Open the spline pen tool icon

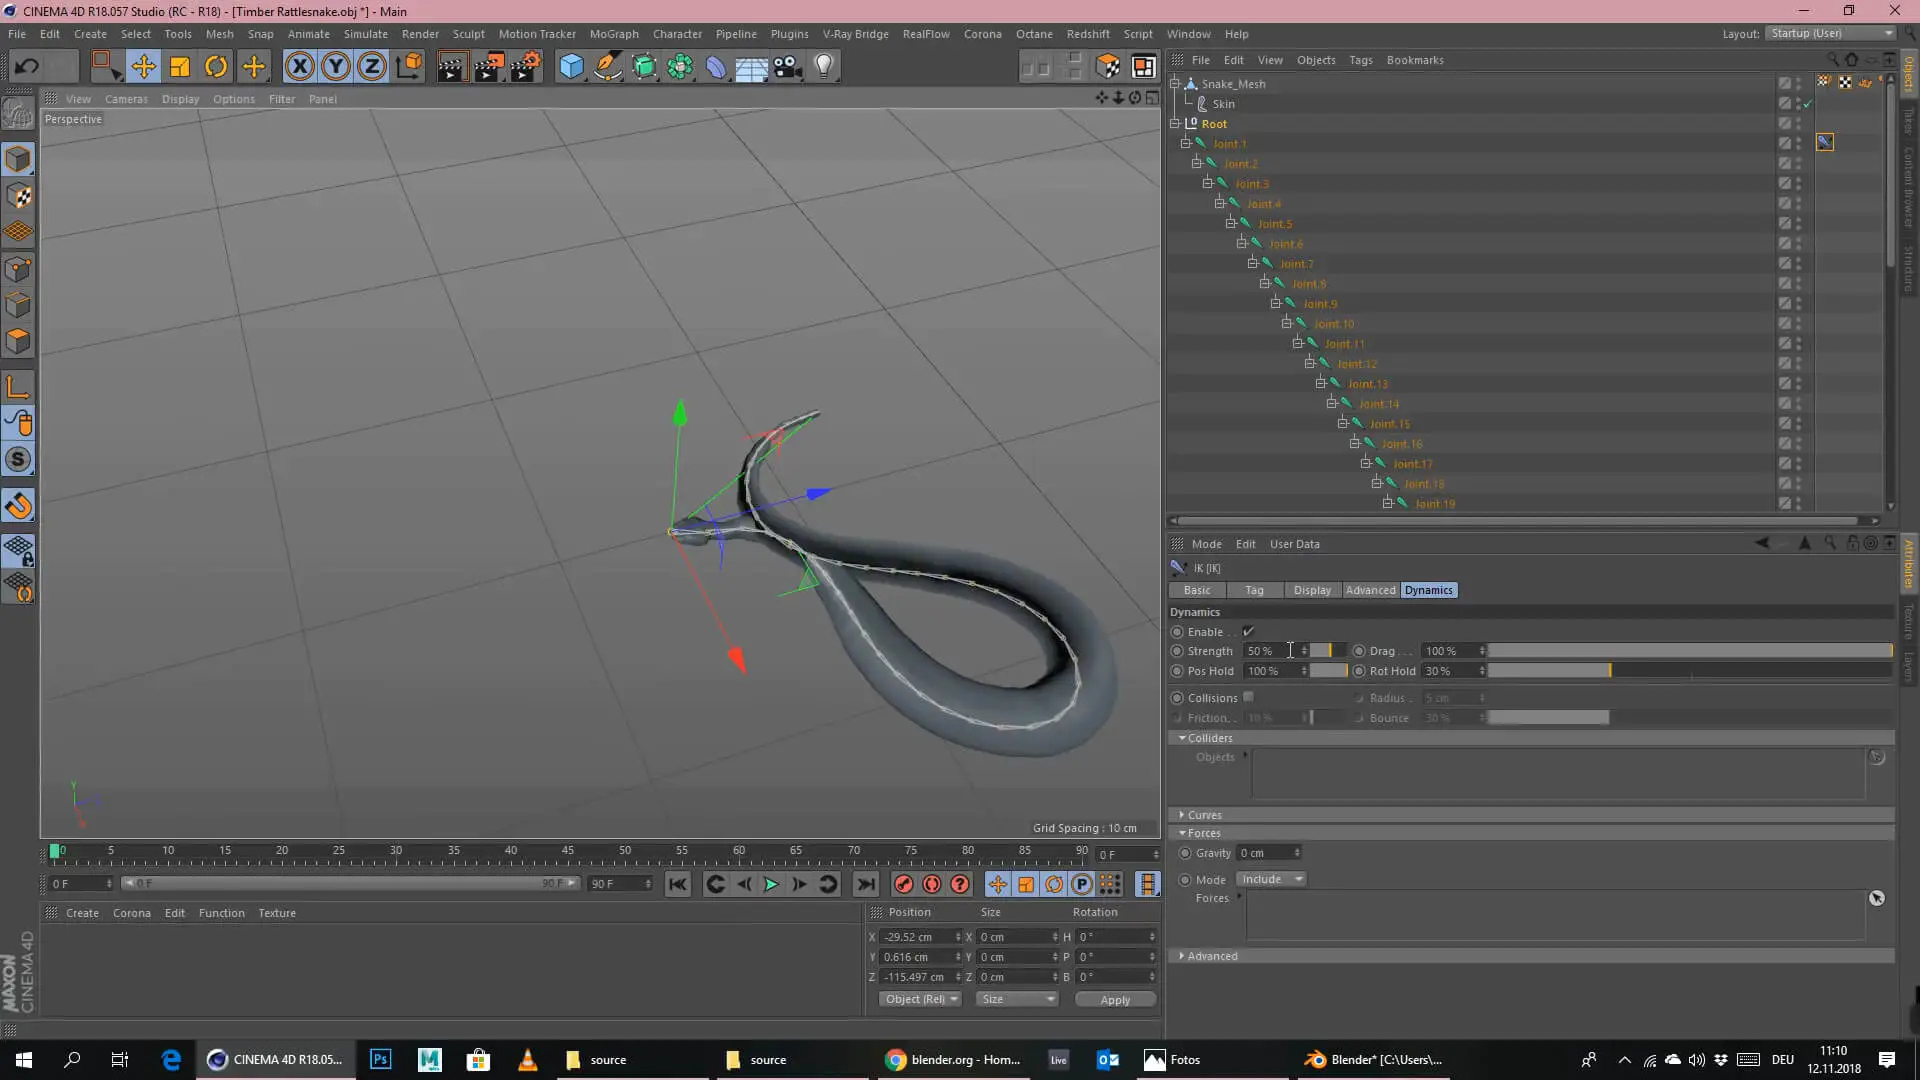click(x=607, y=67)
